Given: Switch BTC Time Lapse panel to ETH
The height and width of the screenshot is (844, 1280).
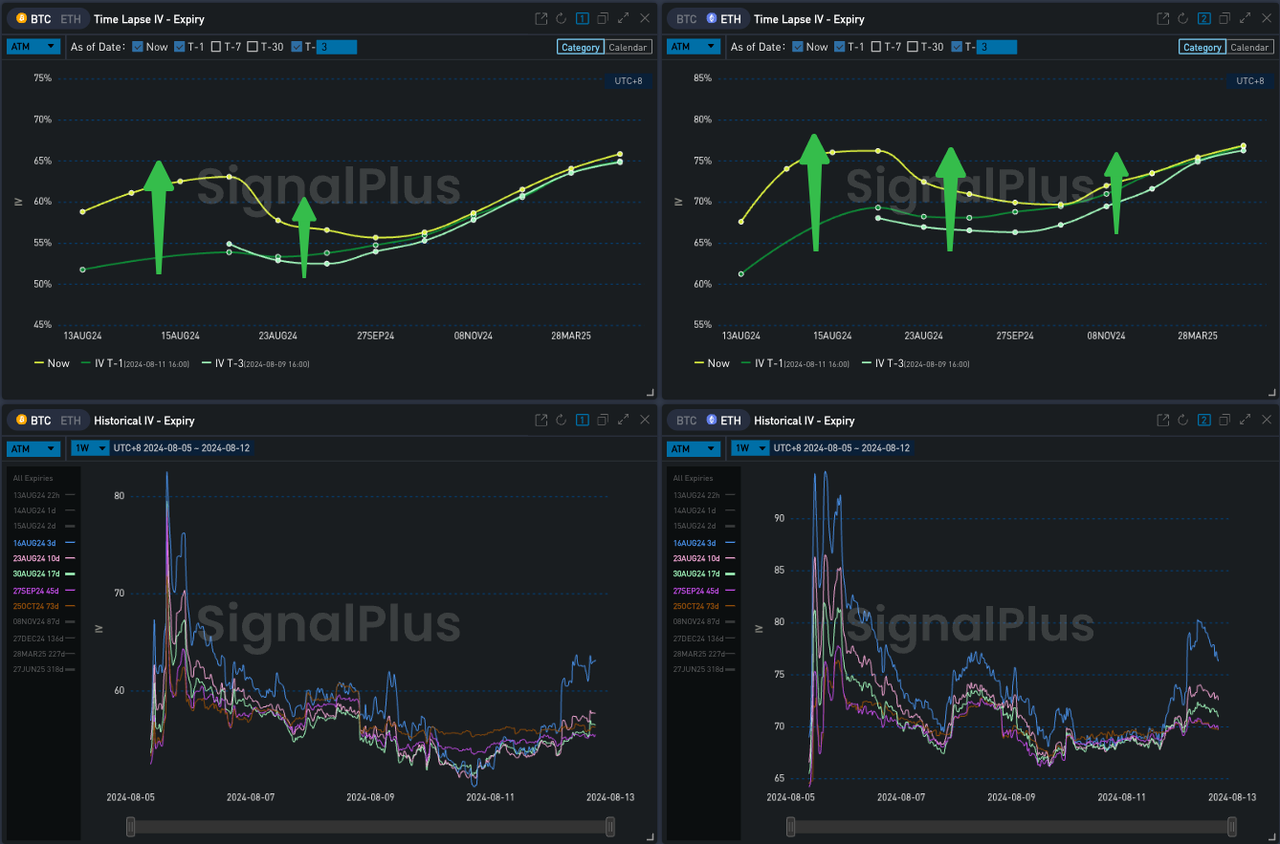Looking at the screenshot, I should tap(70, 19).
